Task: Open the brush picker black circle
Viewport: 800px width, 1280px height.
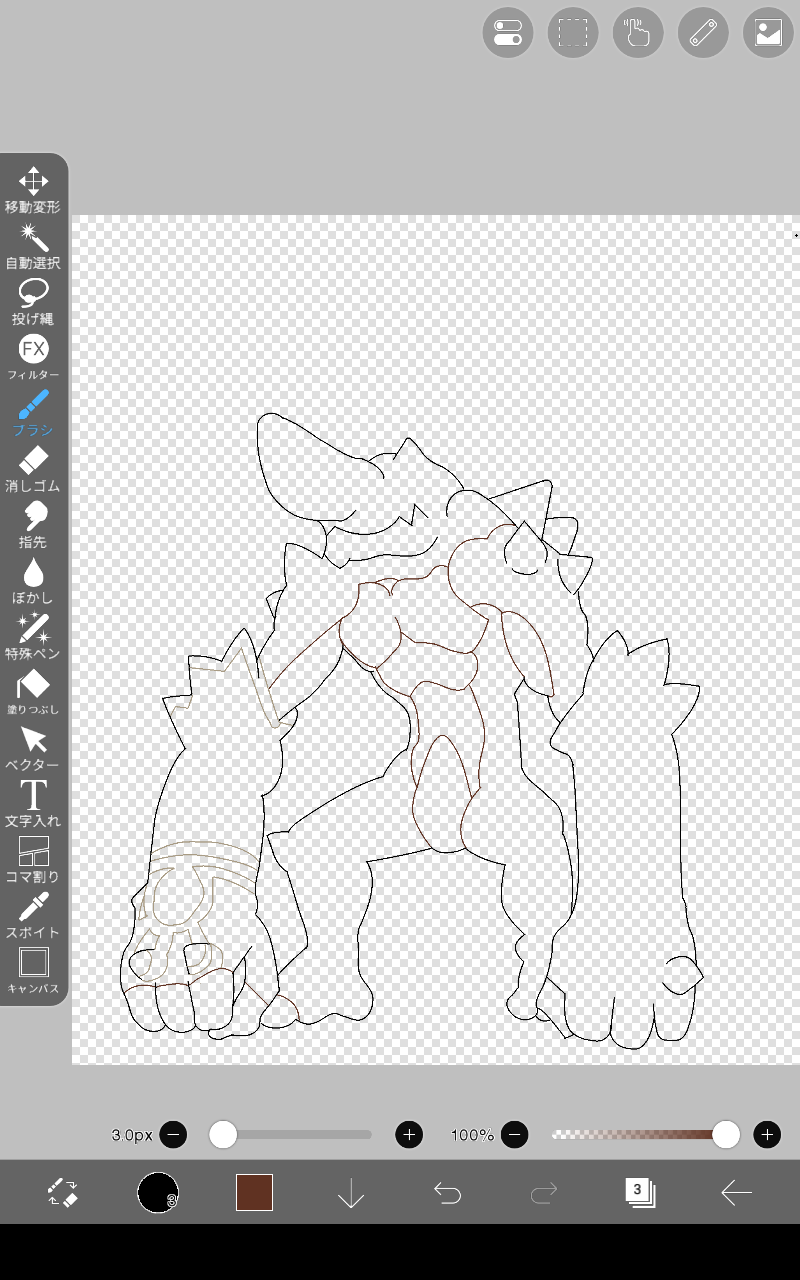Action: click(x=157, y=1192)
